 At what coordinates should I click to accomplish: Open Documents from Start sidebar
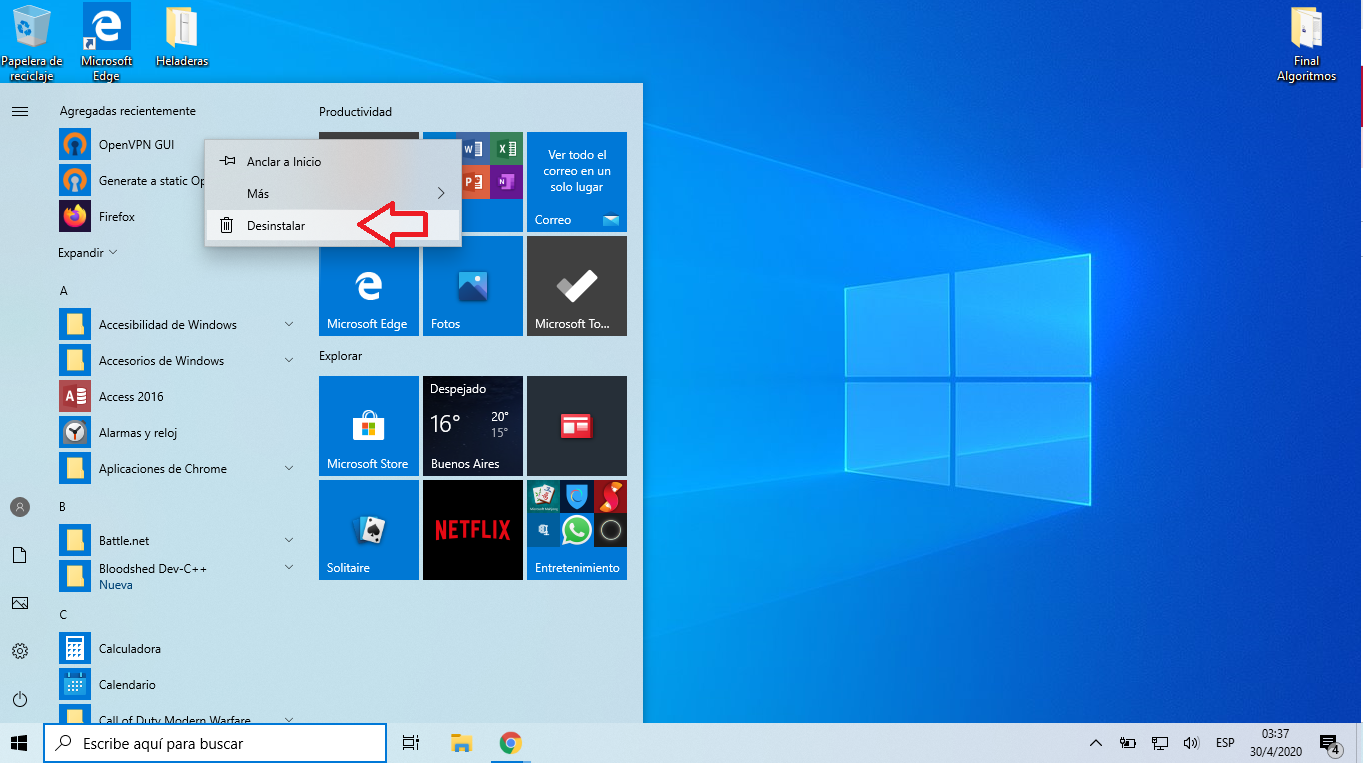tap(20, 555)
